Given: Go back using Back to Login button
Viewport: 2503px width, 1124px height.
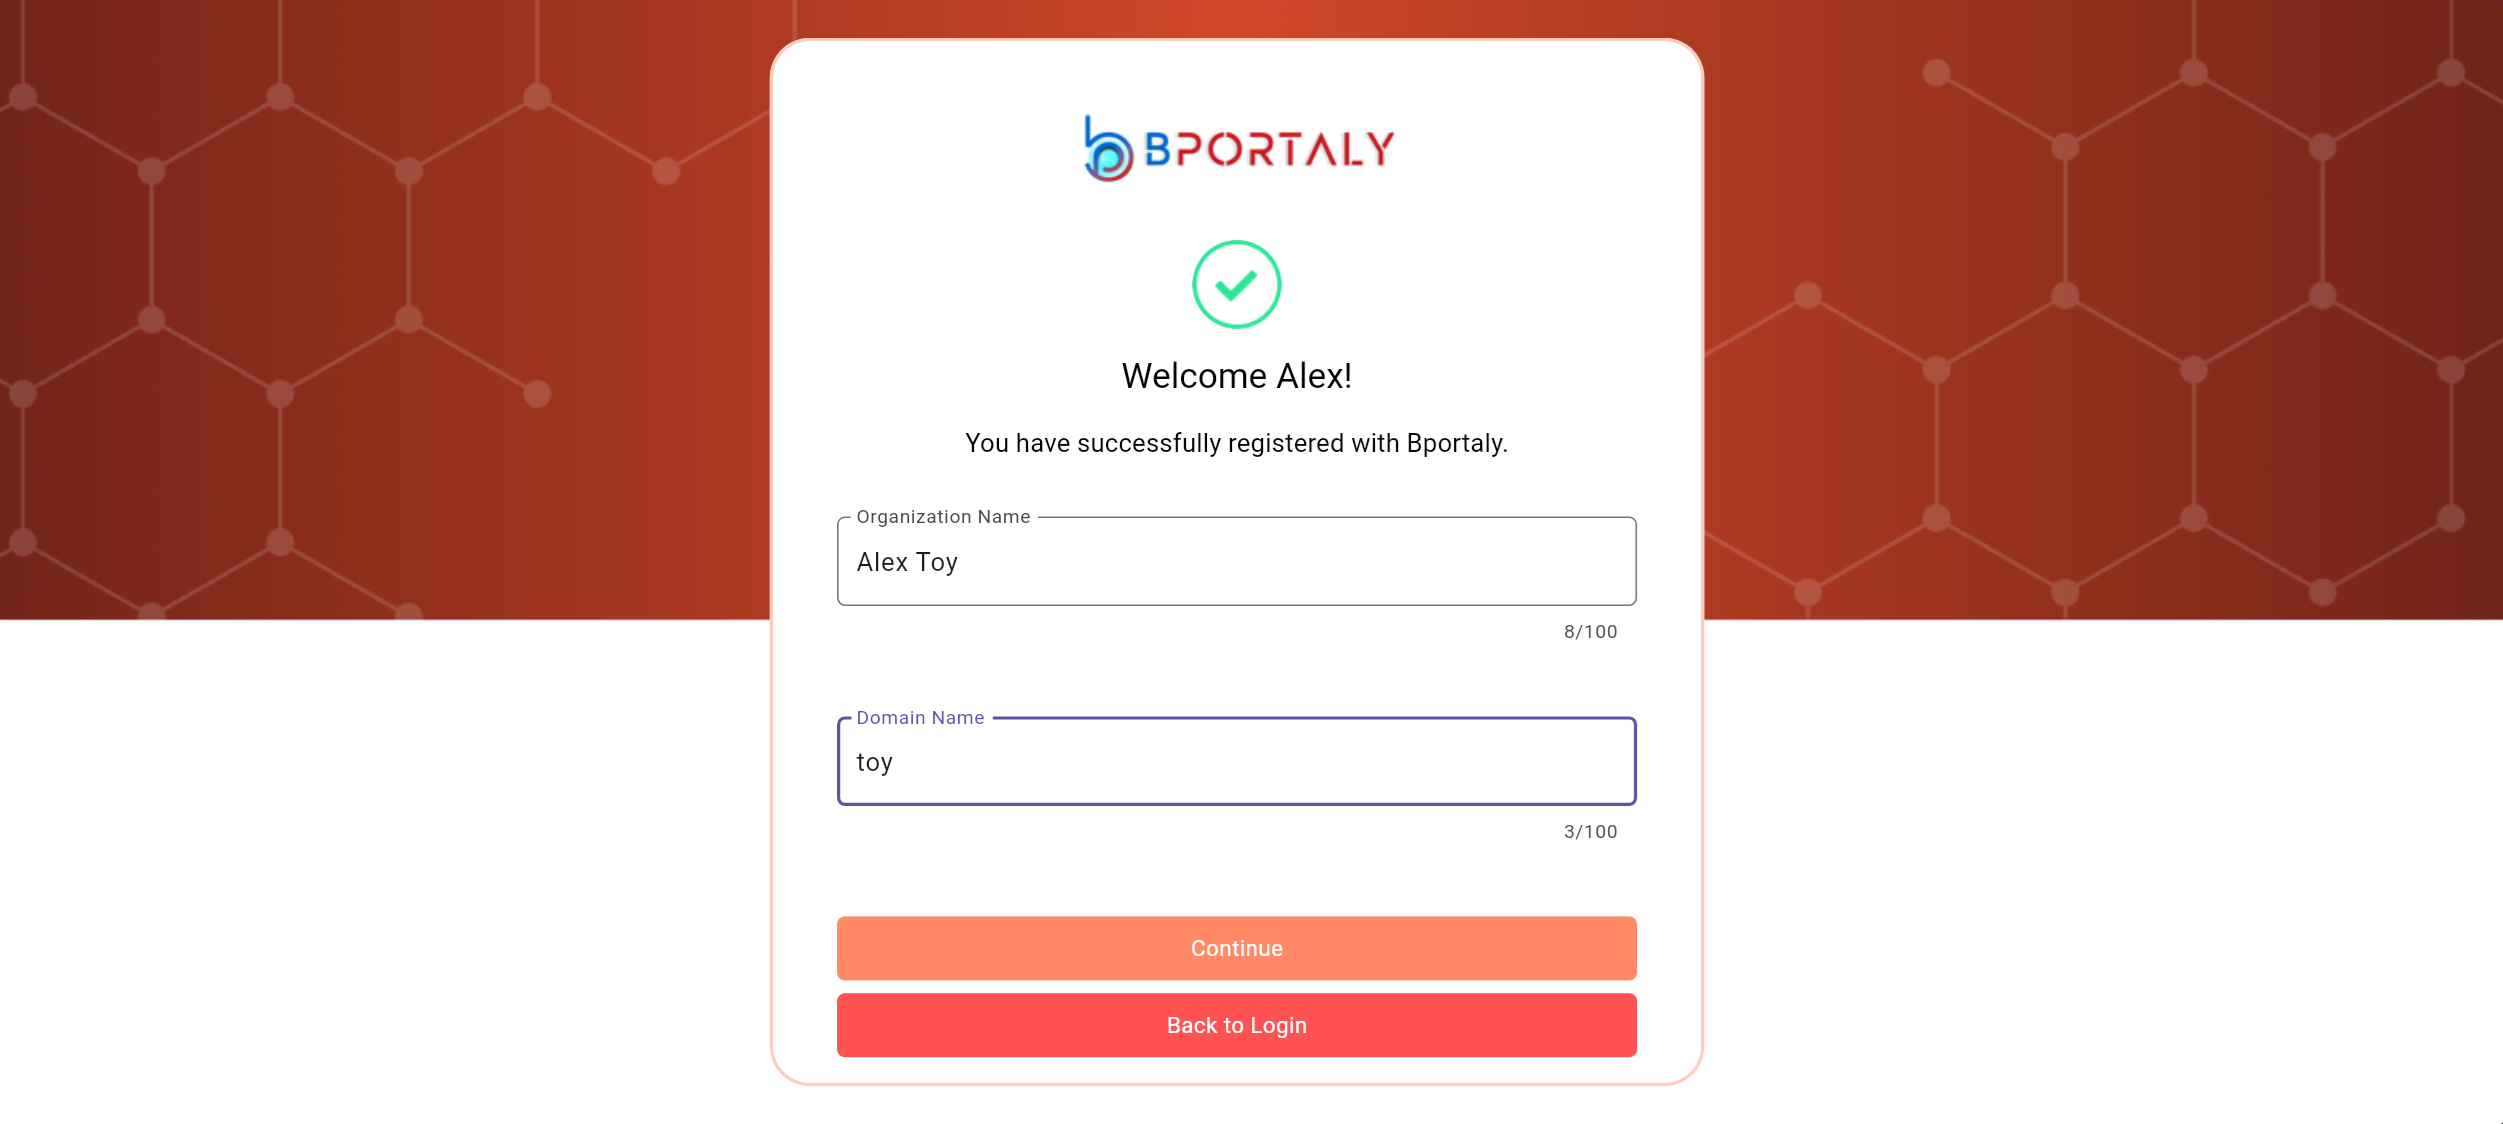Looking at the screenshot, I should [x=1236, y=1025].
